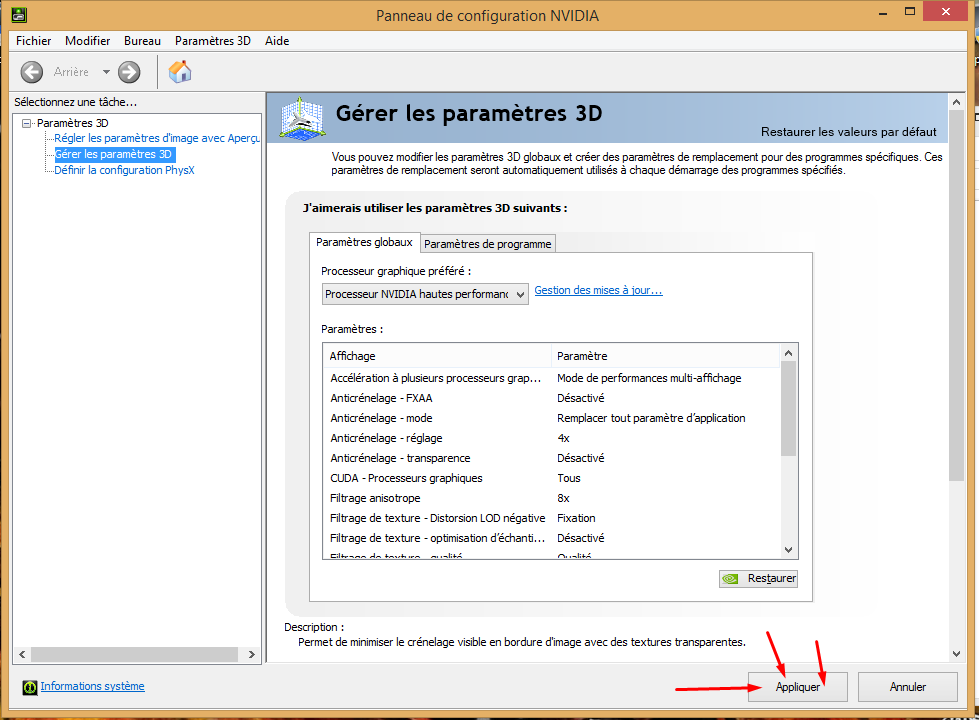
Task: Click the 'Tous' value for CUDA
Action: [x=569, y=478]
